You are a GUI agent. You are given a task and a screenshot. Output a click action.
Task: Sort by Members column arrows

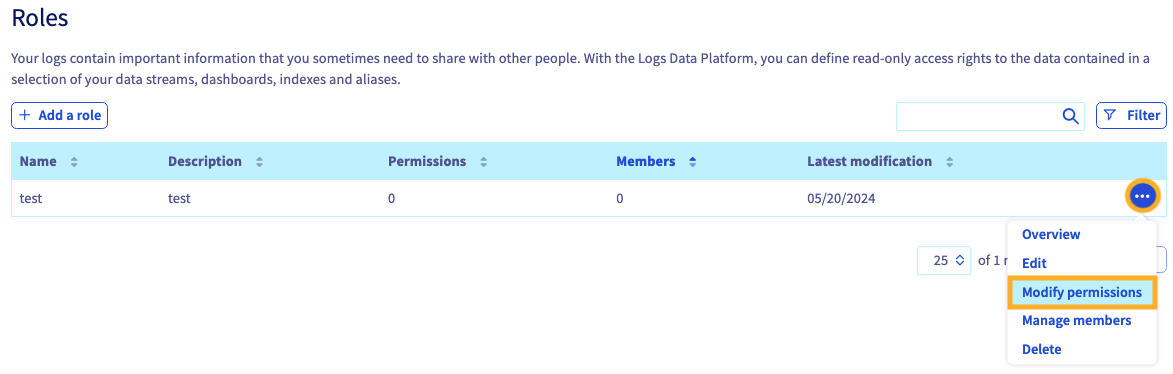pos(693,162)
